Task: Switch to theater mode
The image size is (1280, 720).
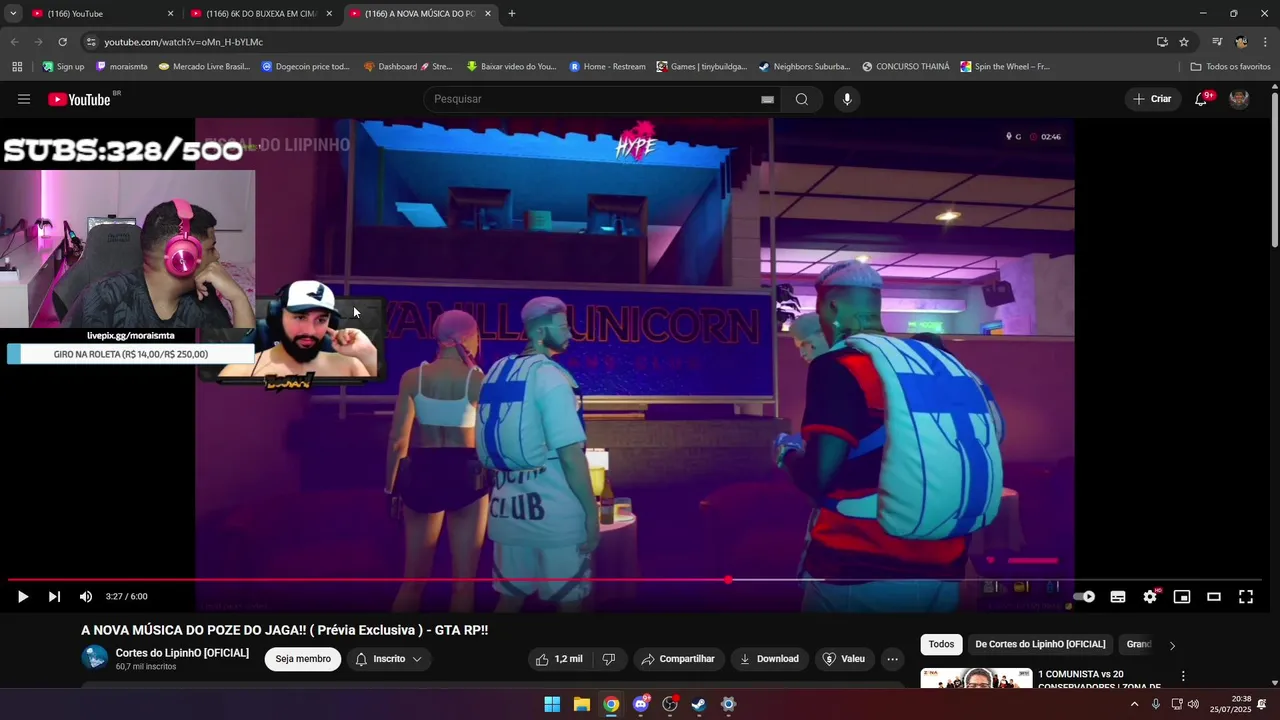Action: pyautogui.click(x=1214, y=597)
